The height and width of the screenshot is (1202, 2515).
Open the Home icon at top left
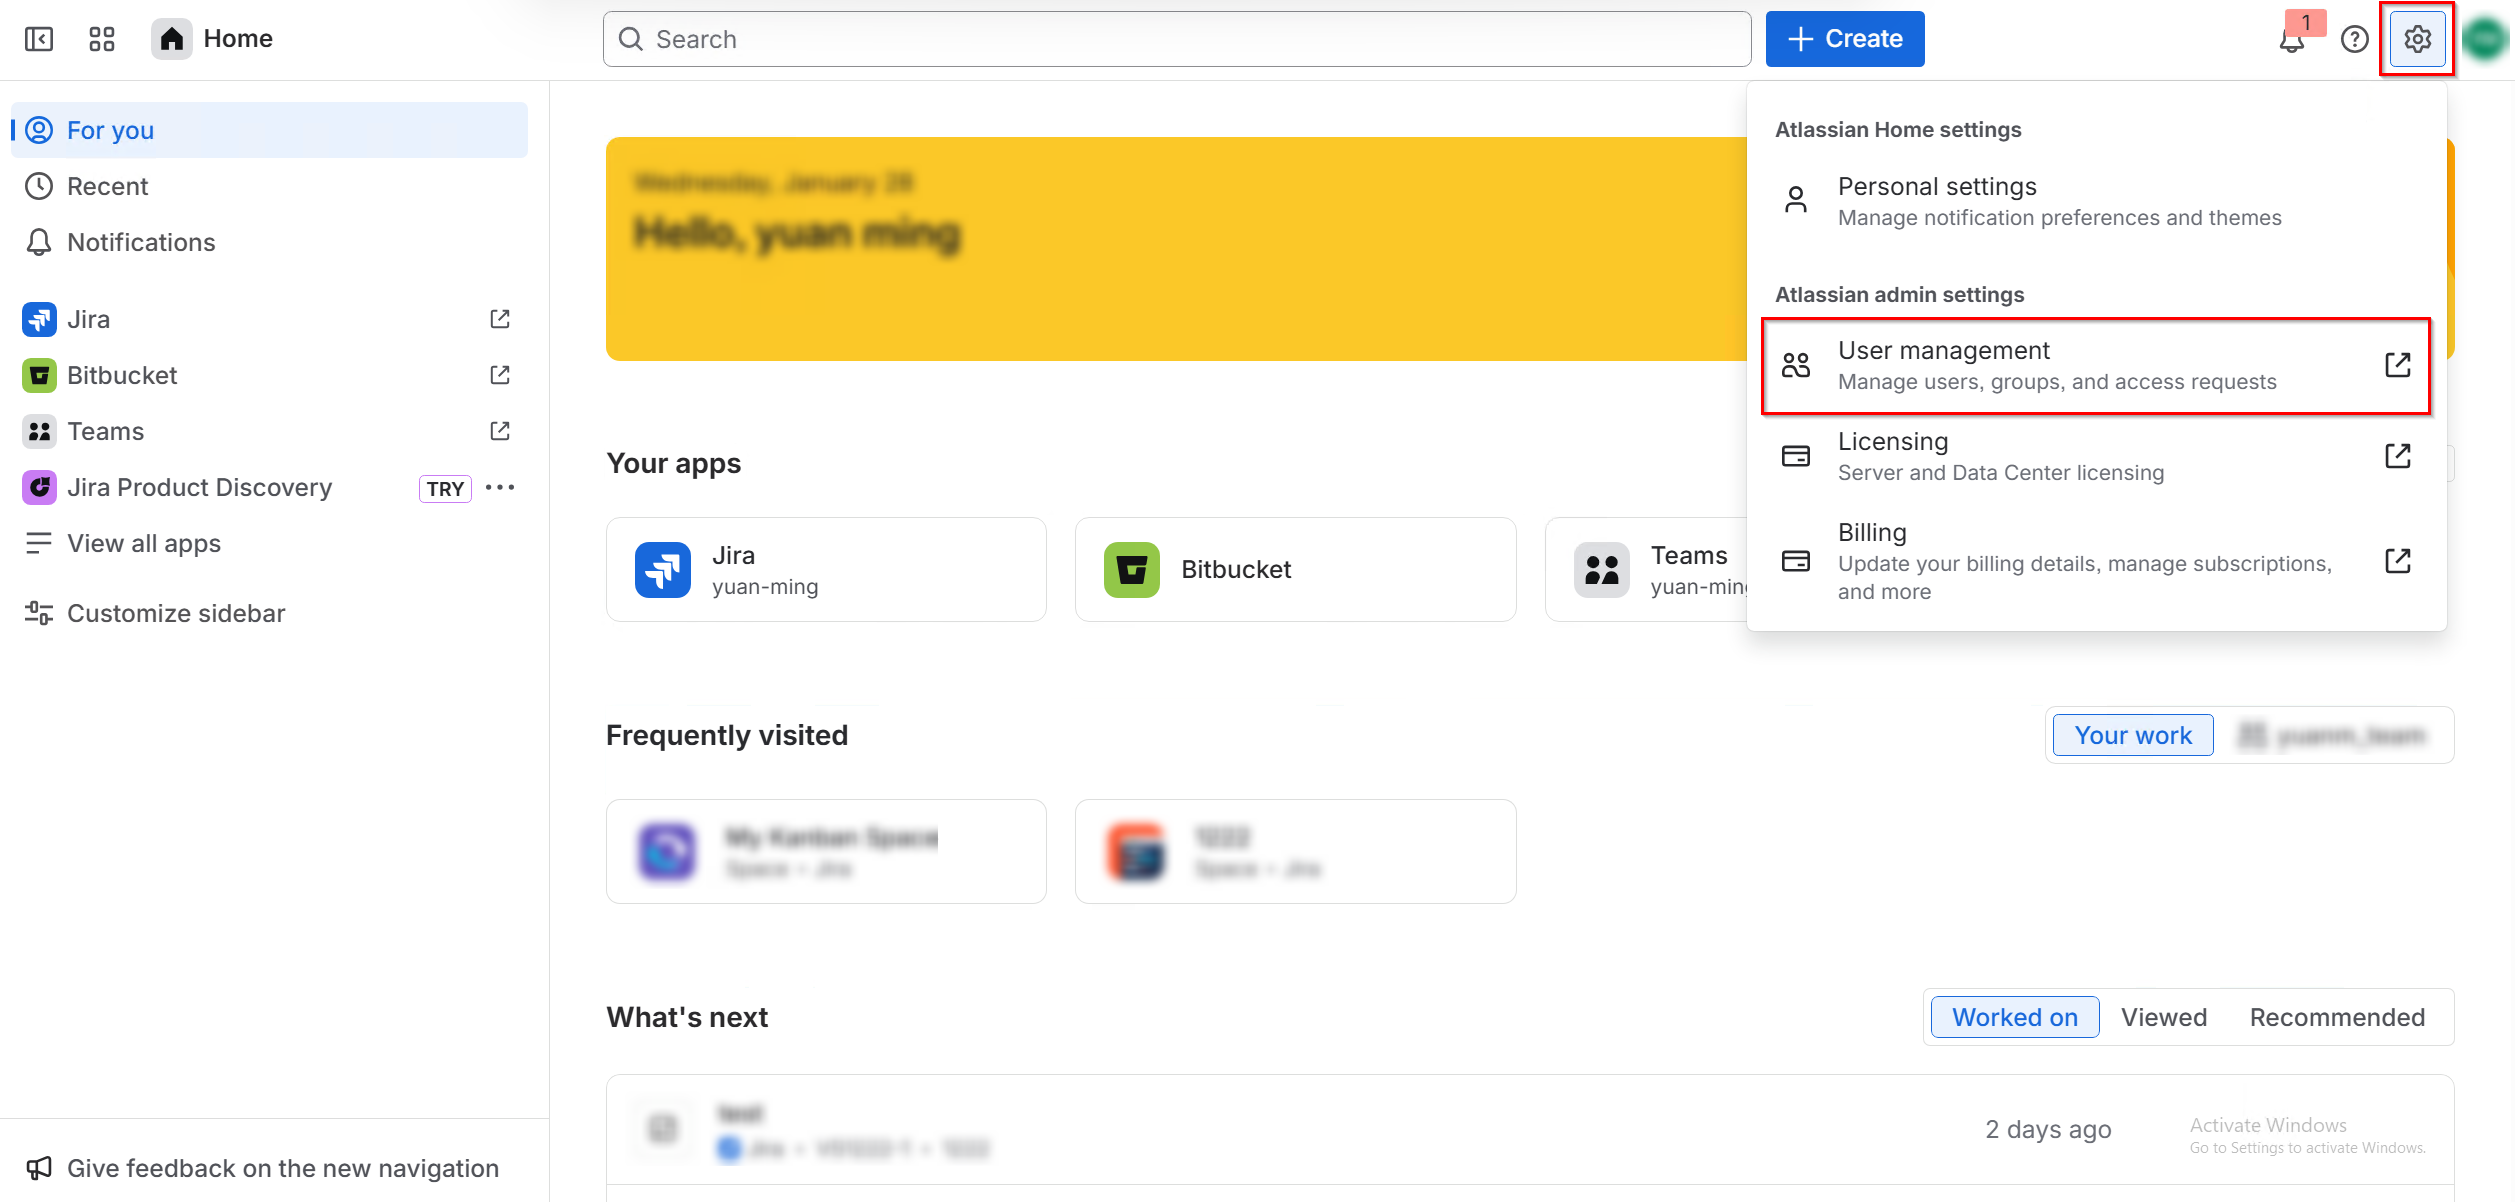point(170,38)
